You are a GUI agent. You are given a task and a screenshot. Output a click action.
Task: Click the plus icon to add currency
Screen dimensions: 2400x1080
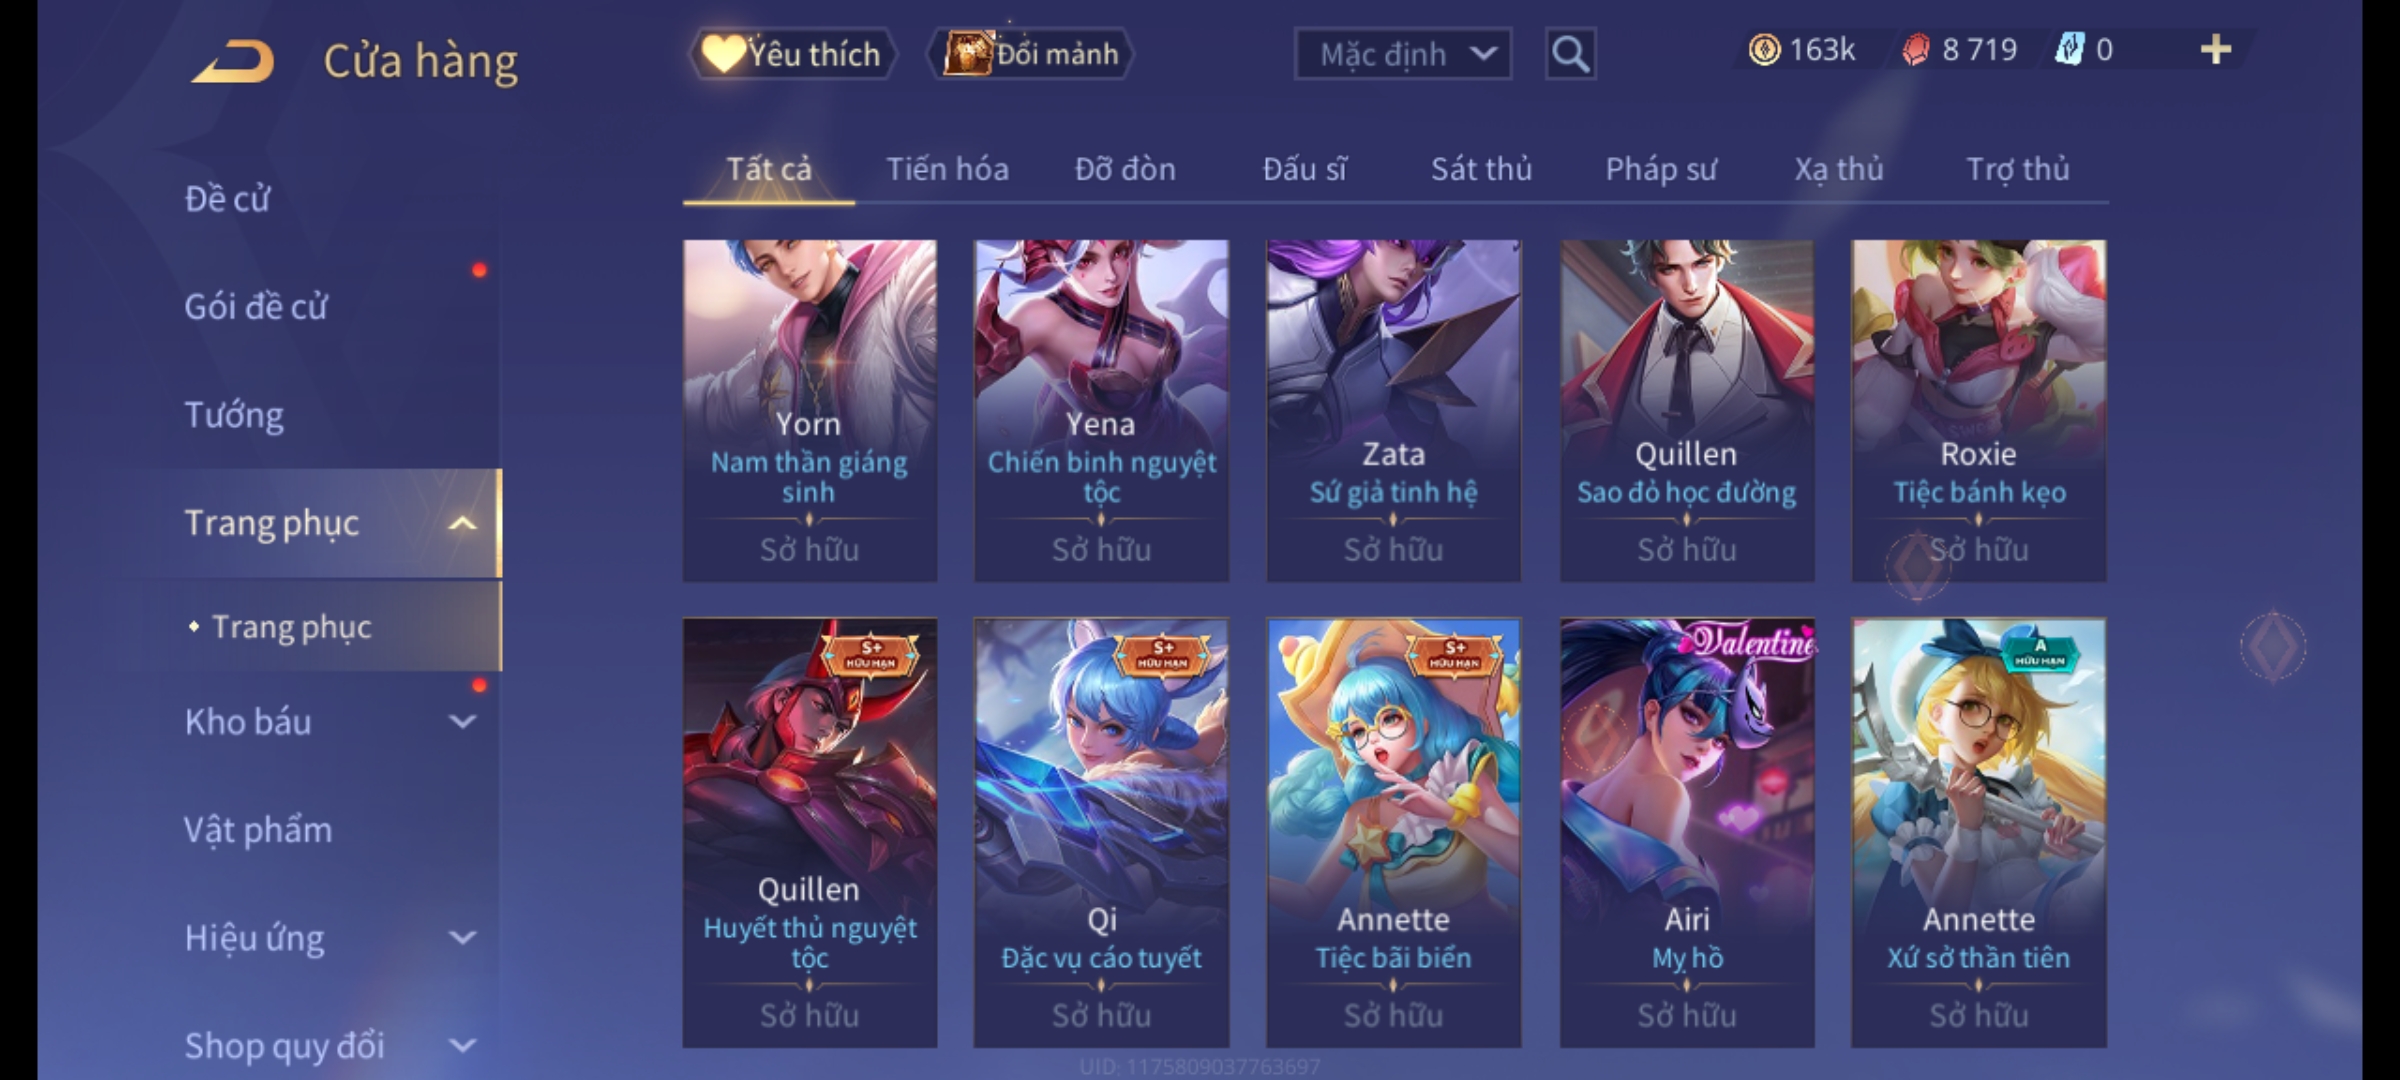click(2216, 49)
